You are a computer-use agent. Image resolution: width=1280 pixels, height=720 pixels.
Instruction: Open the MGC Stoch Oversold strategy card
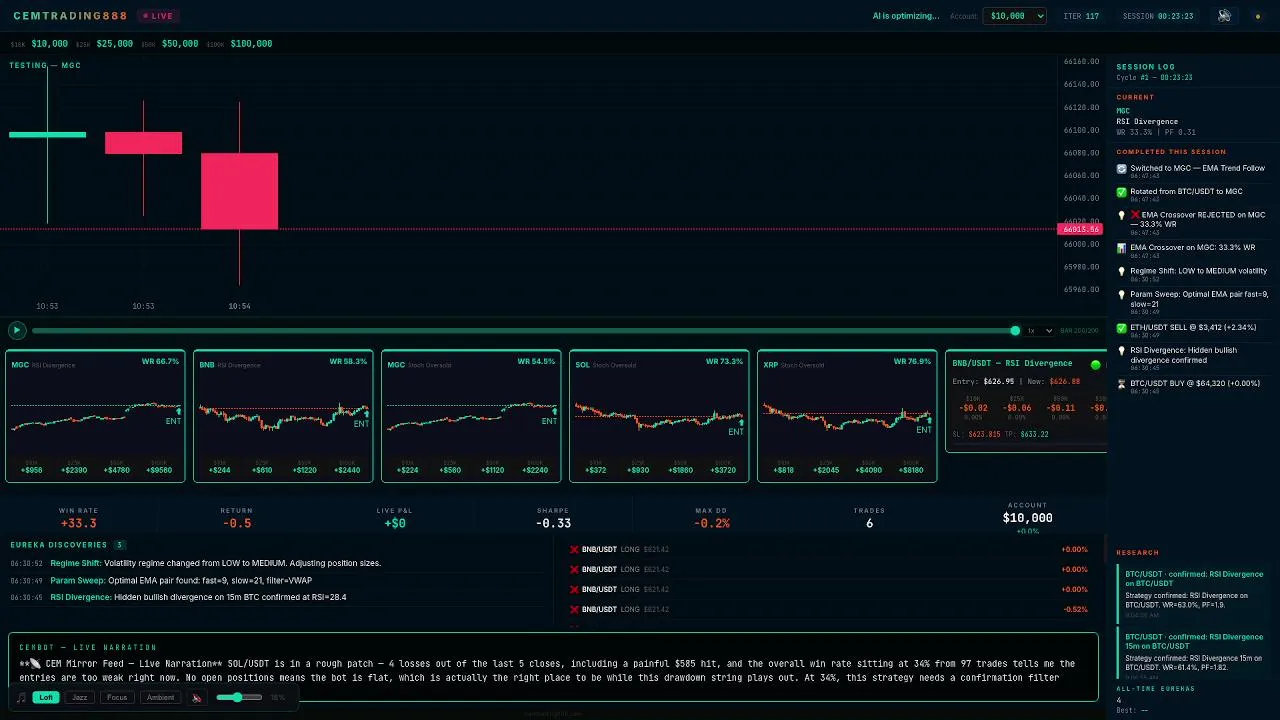pos(471,416)
